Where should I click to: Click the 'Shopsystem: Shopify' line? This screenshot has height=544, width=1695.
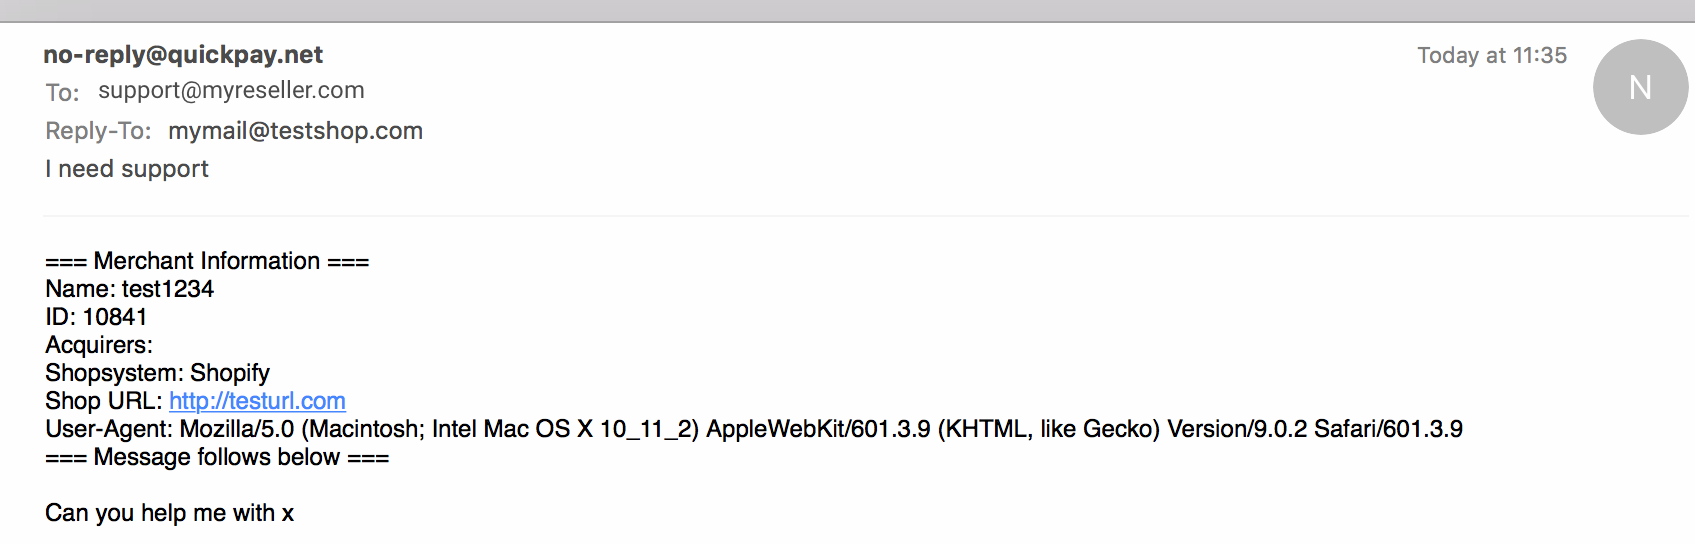tap(157, 373)
